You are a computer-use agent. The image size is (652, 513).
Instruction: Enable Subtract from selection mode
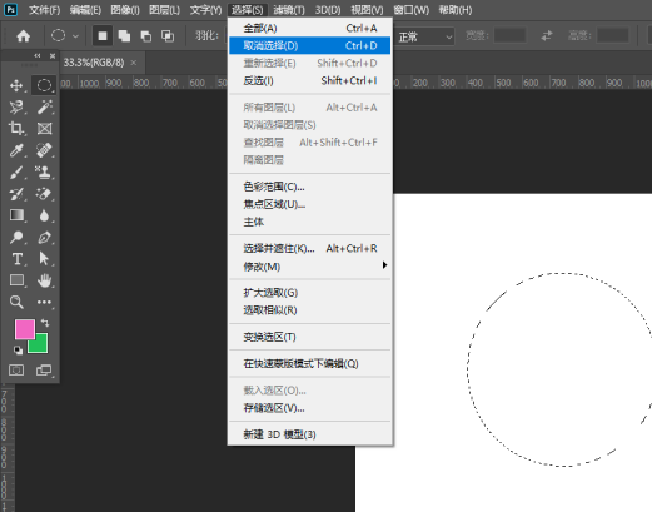click(146, 35)
